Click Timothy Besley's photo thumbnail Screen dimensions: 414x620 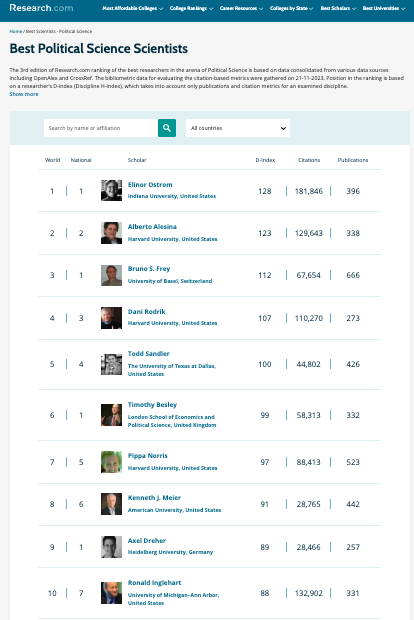(112, 415)
